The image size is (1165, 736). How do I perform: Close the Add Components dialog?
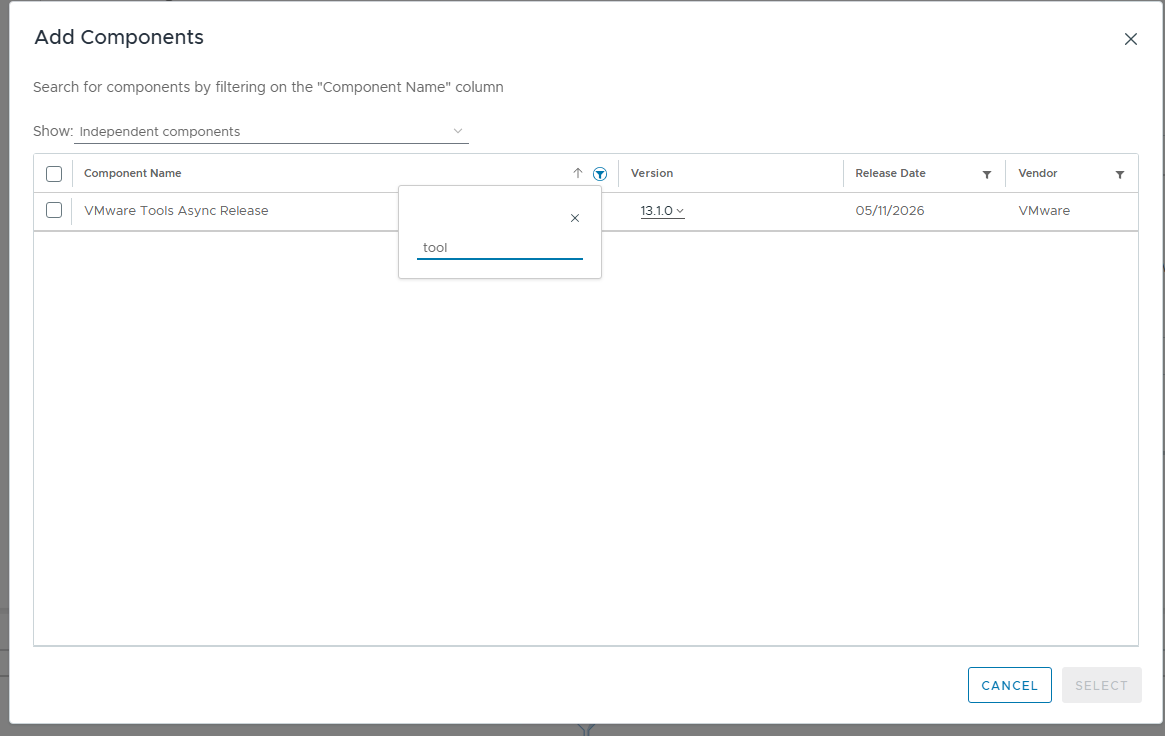tap(1130, 39)
